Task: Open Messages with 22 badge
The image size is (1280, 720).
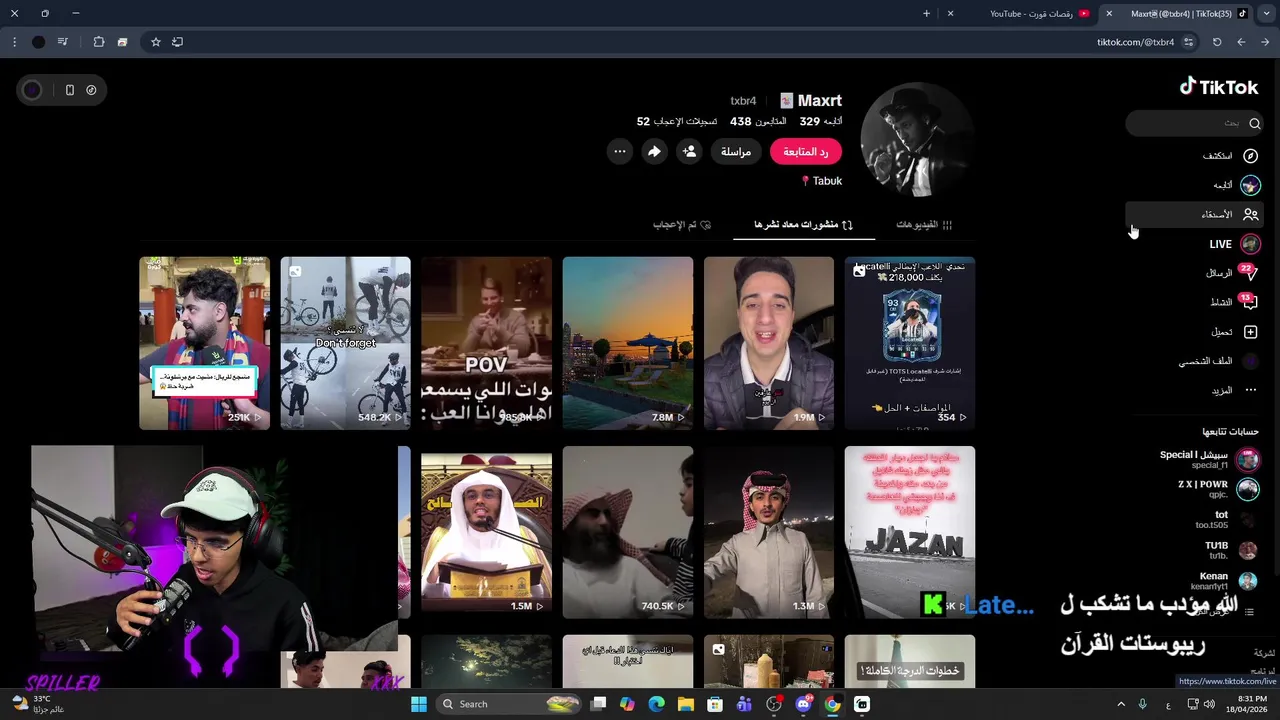Action: point(1232,273)
